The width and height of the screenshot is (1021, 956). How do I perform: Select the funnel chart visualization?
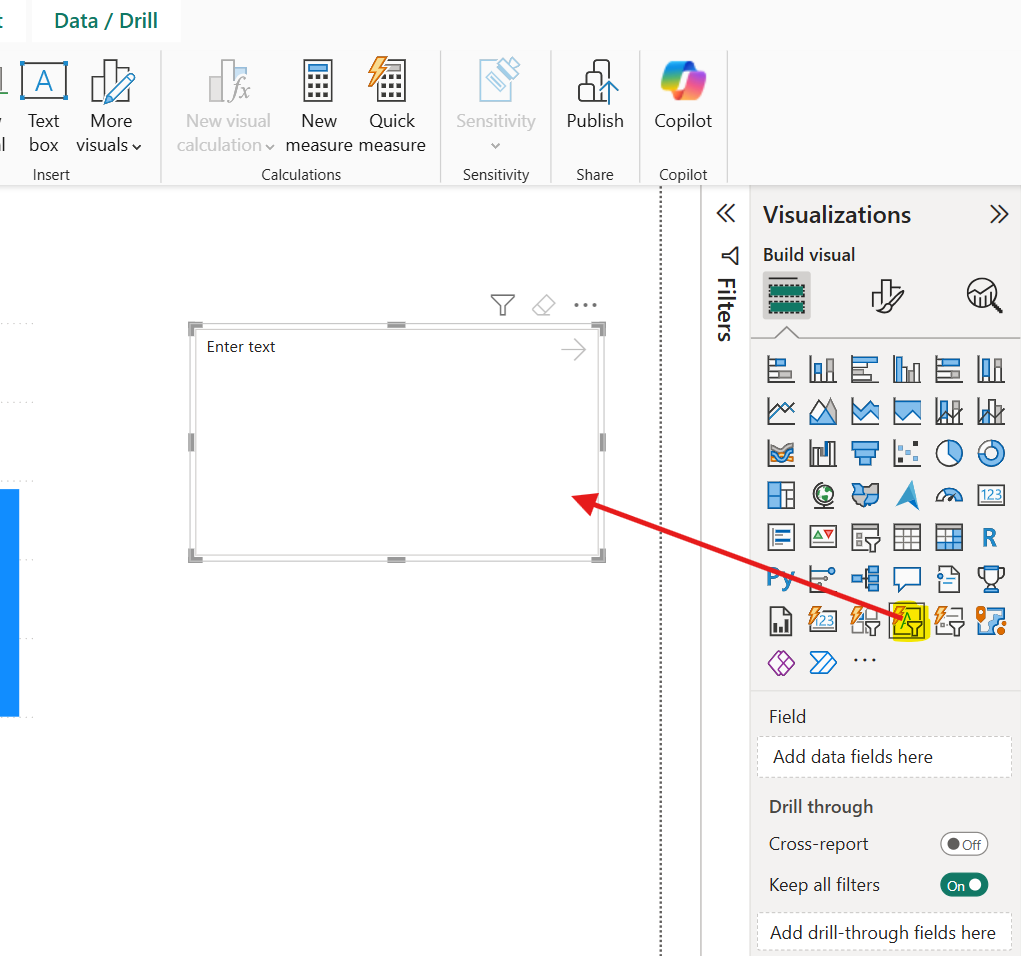(865, 453)
